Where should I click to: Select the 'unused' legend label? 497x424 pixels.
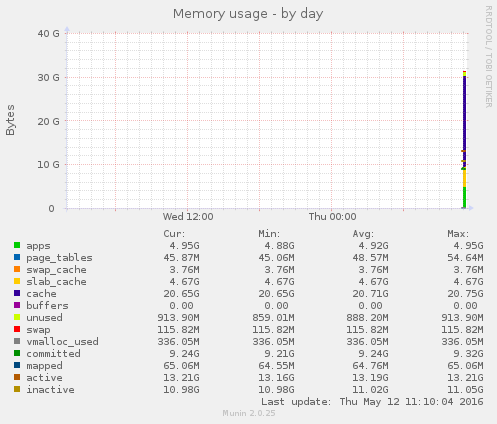pyautogui.click(x=44, y=318)
